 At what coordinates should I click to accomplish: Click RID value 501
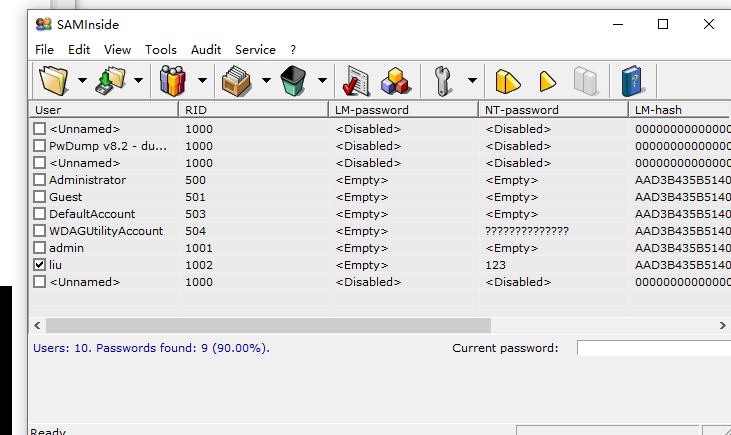195,197
